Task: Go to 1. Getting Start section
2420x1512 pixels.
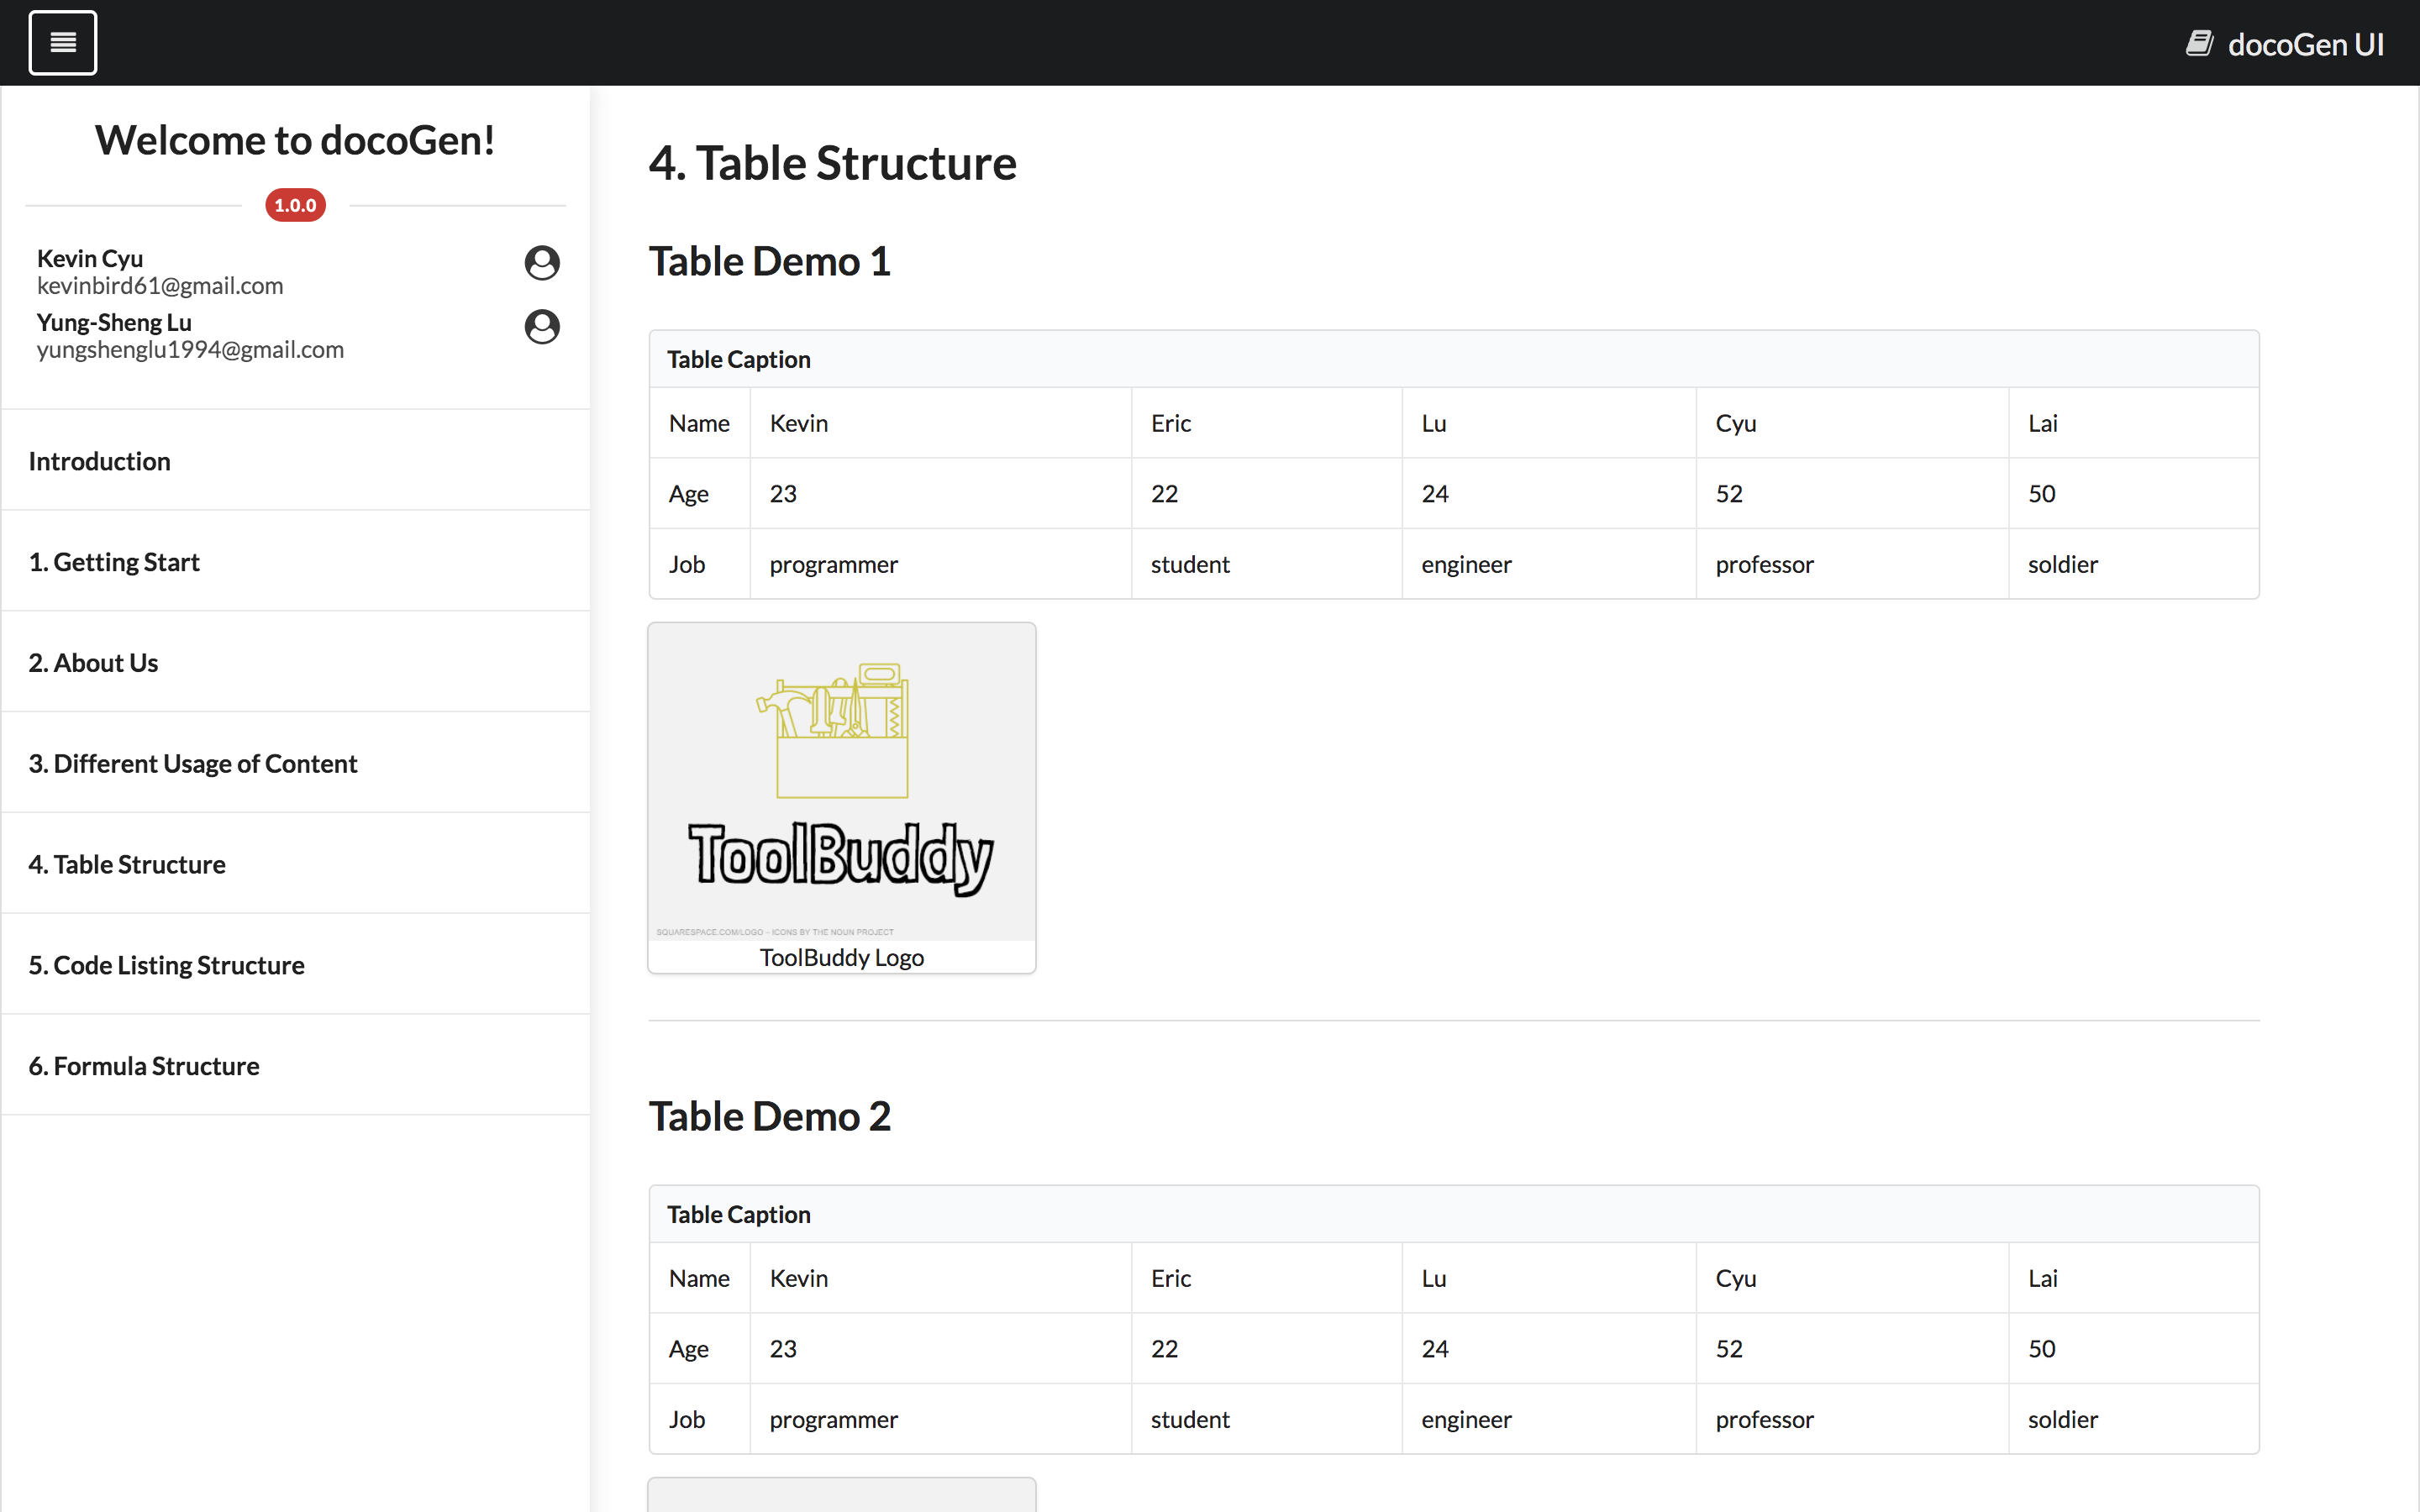Action: [114, 562]
